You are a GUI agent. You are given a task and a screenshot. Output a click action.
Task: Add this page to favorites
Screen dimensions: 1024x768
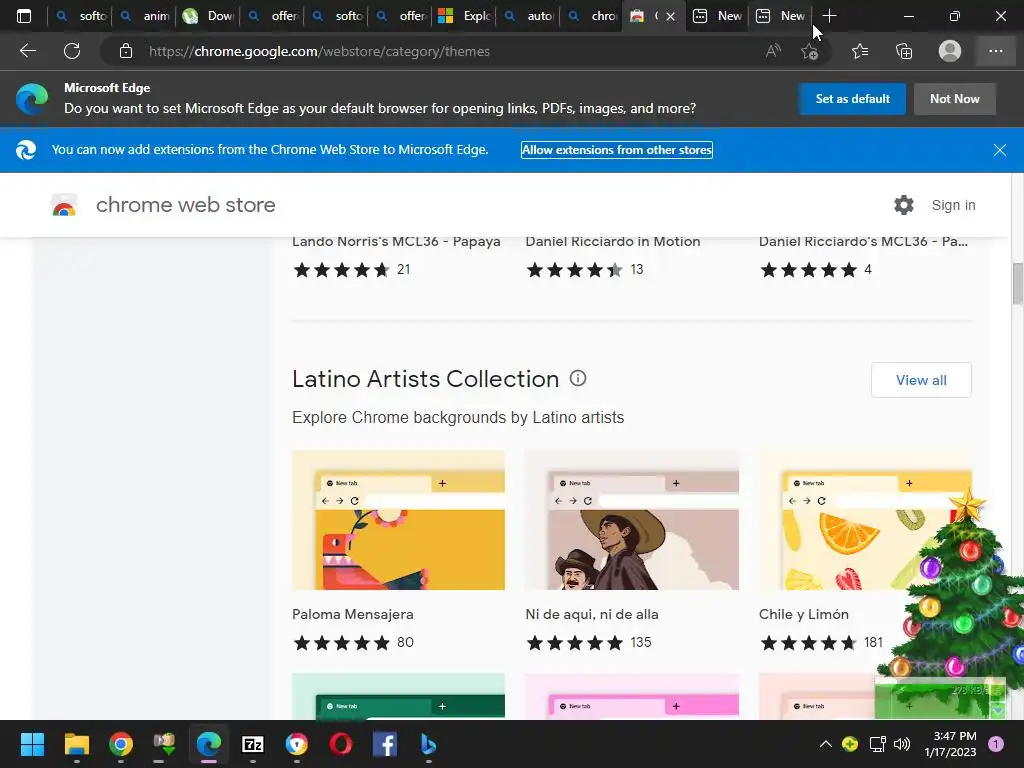[810, 51]
